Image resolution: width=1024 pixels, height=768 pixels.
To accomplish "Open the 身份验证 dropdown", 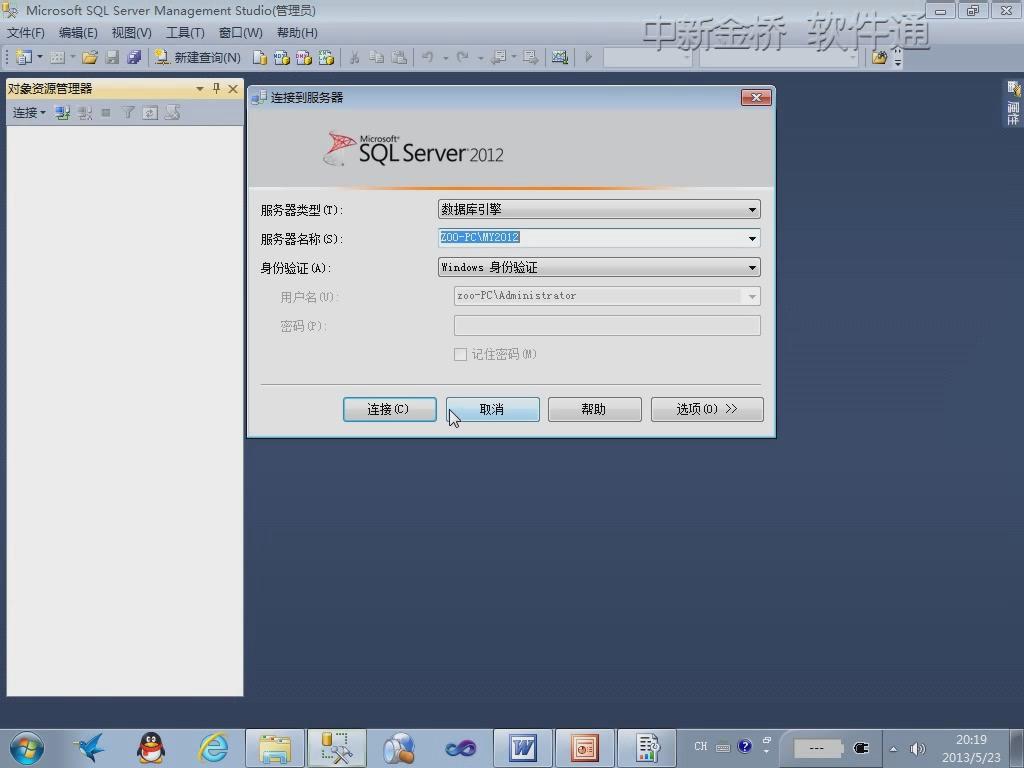I will 599,267.
